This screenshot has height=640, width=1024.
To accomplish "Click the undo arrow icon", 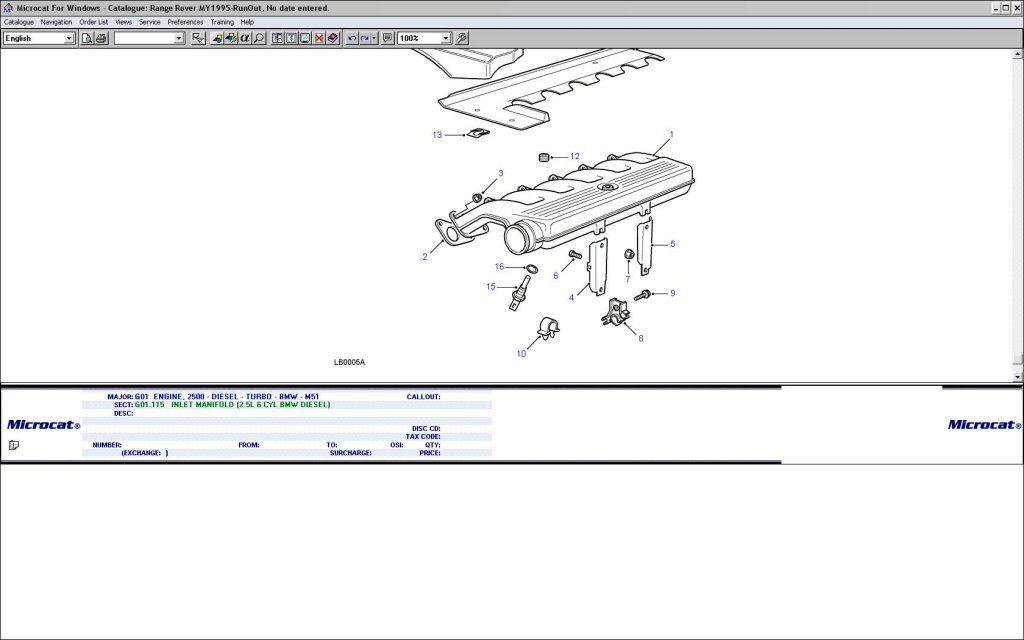I will coord(352,39).
